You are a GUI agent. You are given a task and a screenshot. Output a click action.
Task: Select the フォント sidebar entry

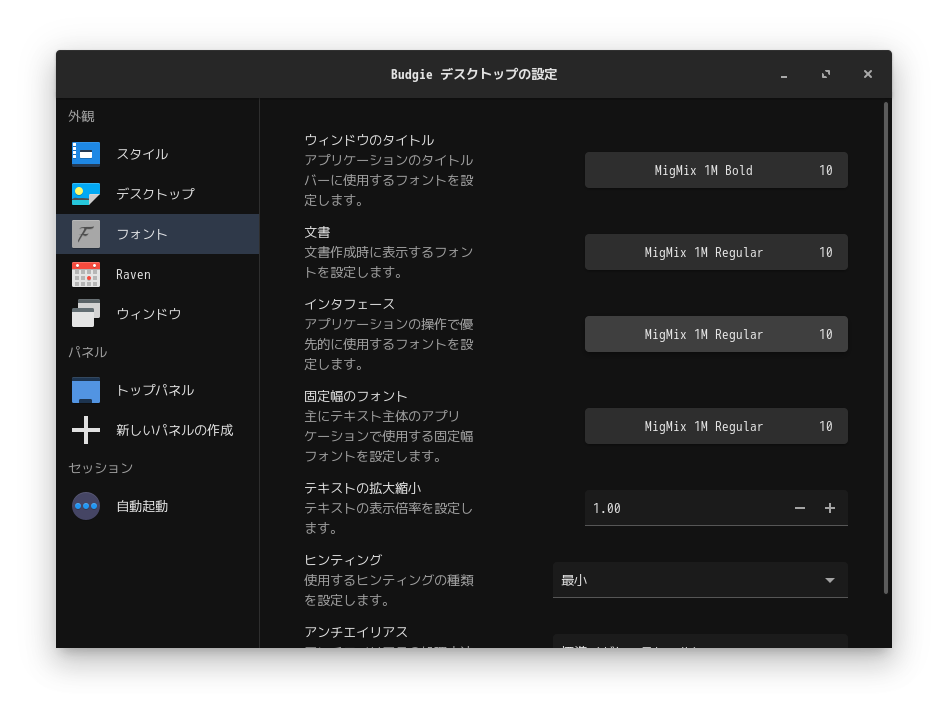(158, 234)
